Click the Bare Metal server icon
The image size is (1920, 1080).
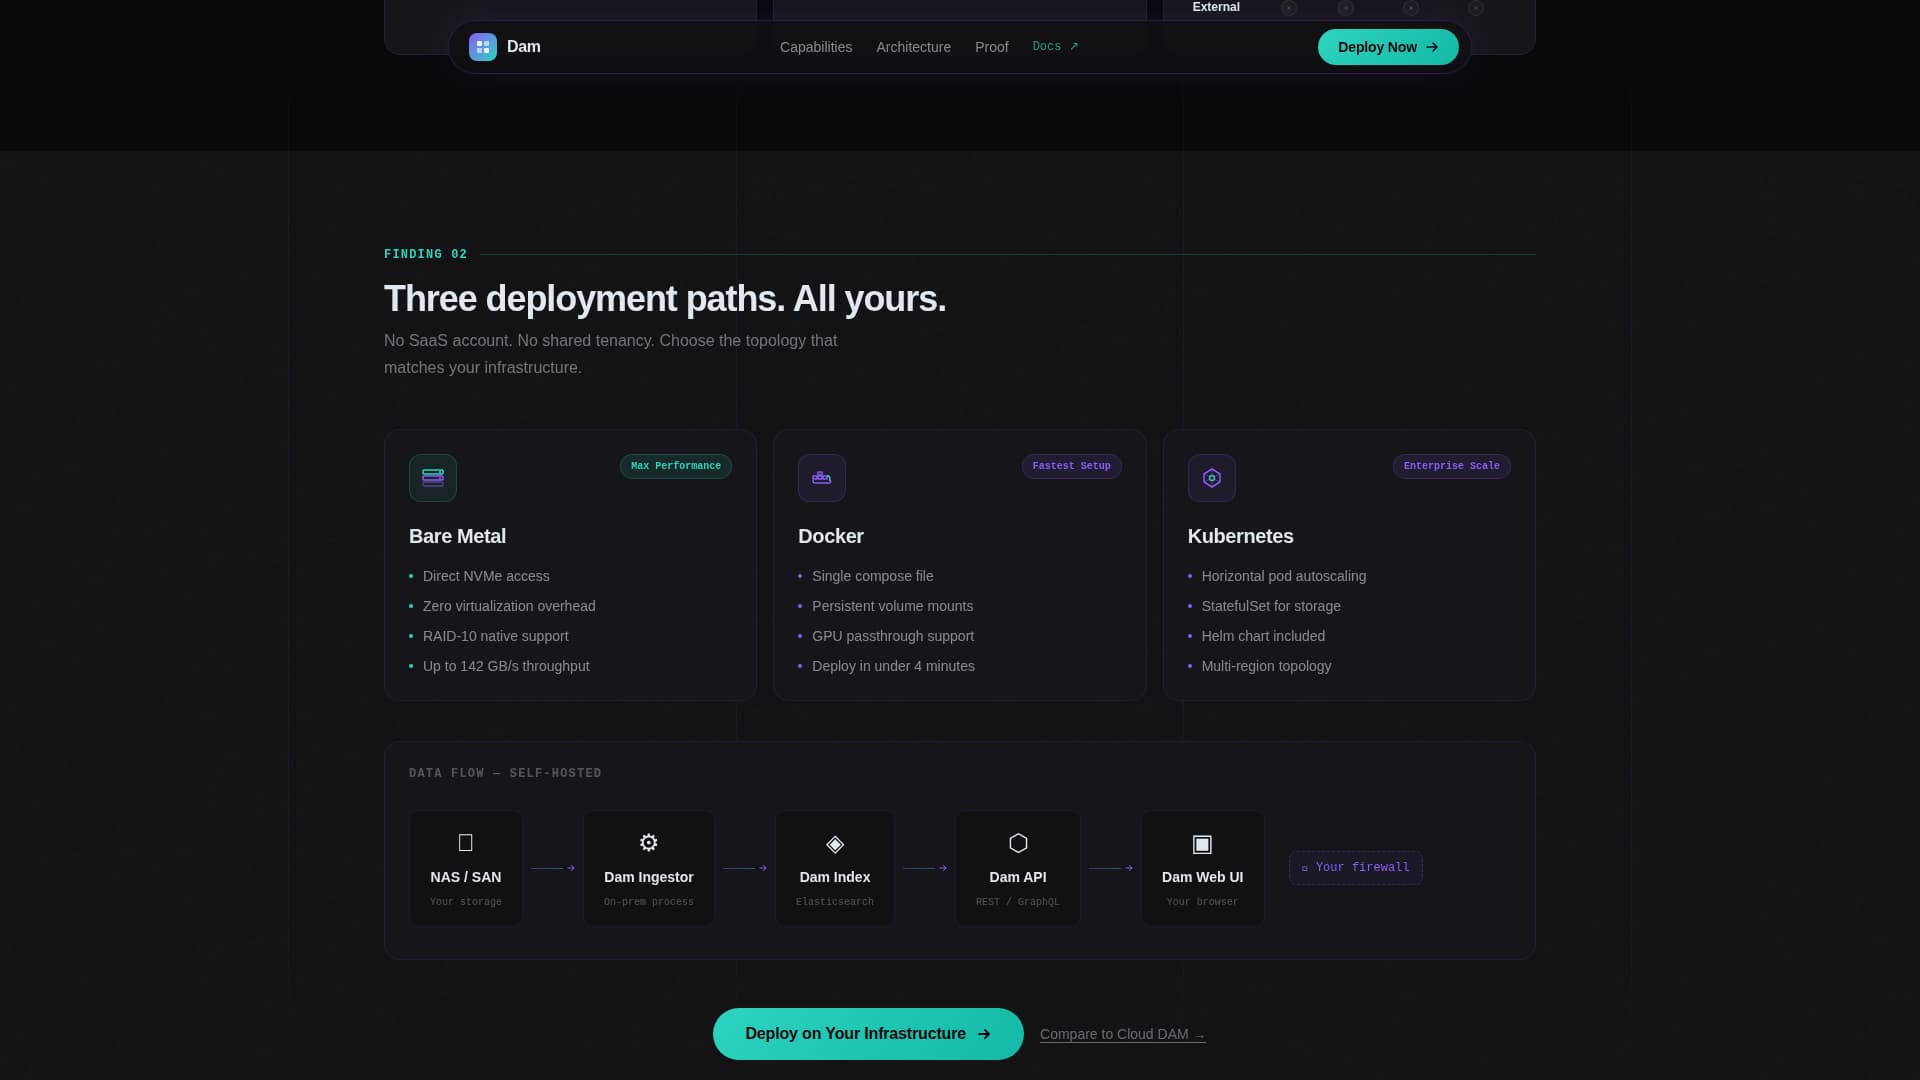[x=433, y=478]
